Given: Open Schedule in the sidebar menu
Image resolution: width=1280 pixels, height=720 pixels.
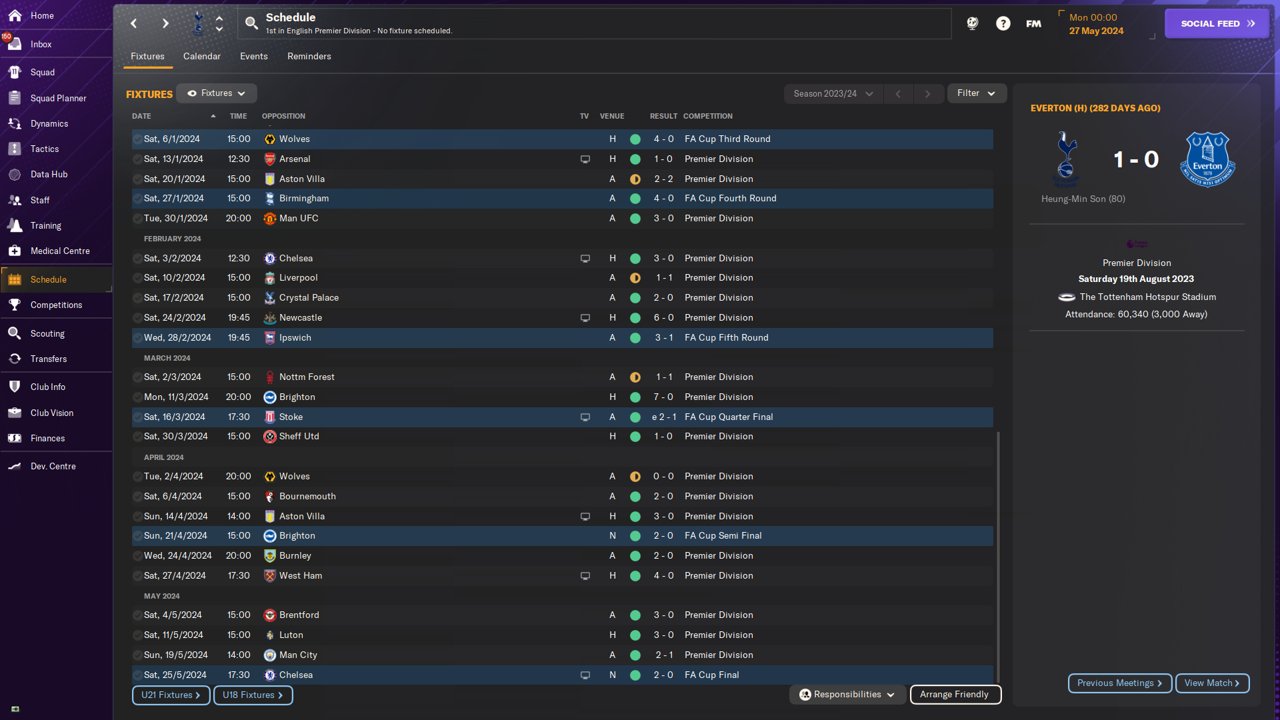Looking at the screenshot, I should [56, 280].
